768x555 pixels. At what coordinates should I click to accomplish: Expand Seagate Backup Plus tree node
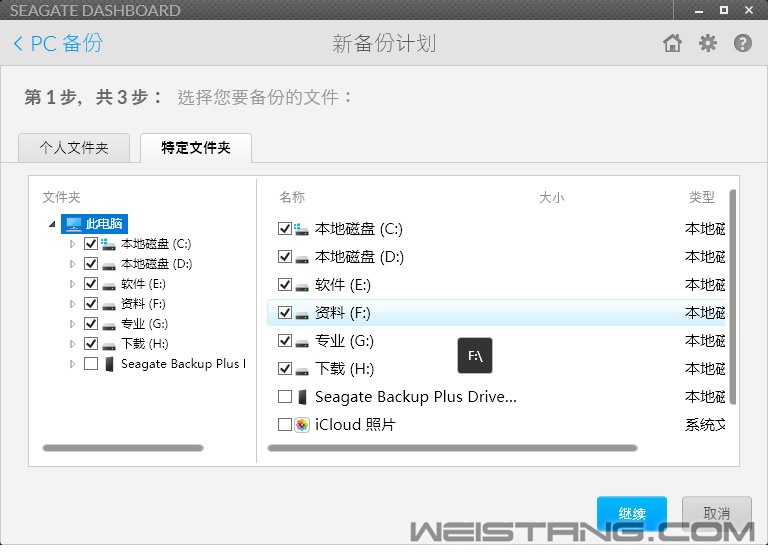point(72,364)
